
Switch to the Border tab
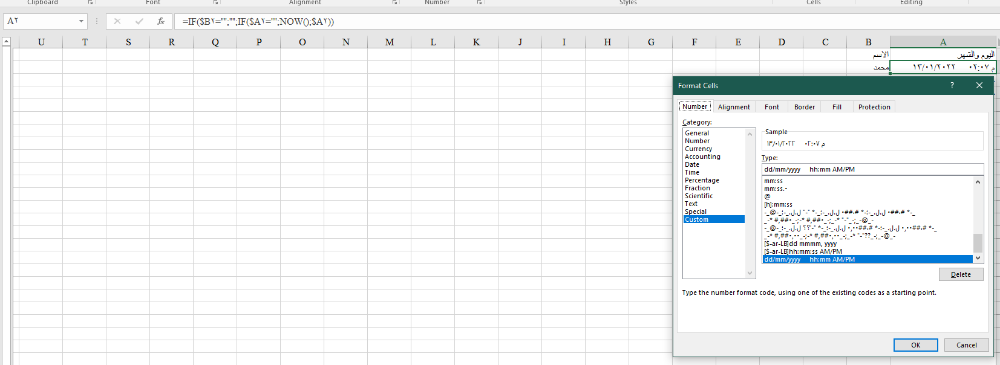click(804, 107)
